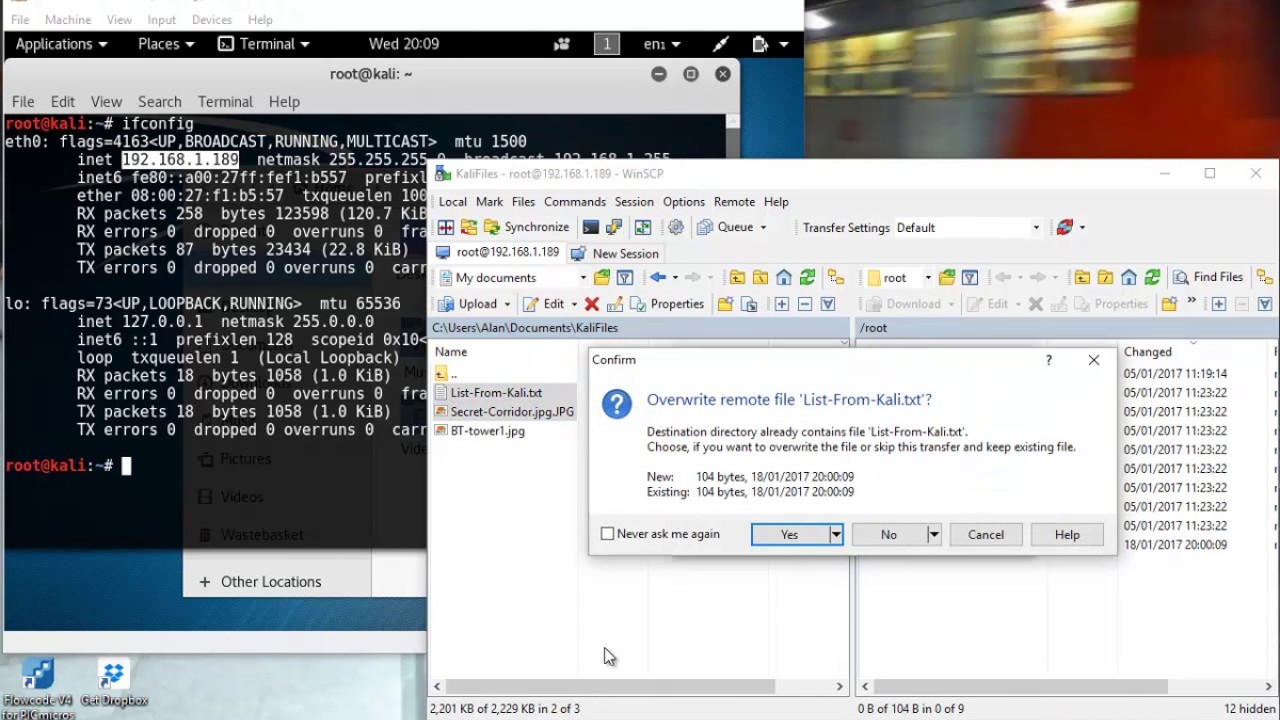Open the Kali Applications menu dropdown
Image resolution: width=1280 pixels, height=720 pixels.
[x=61, y=44]
